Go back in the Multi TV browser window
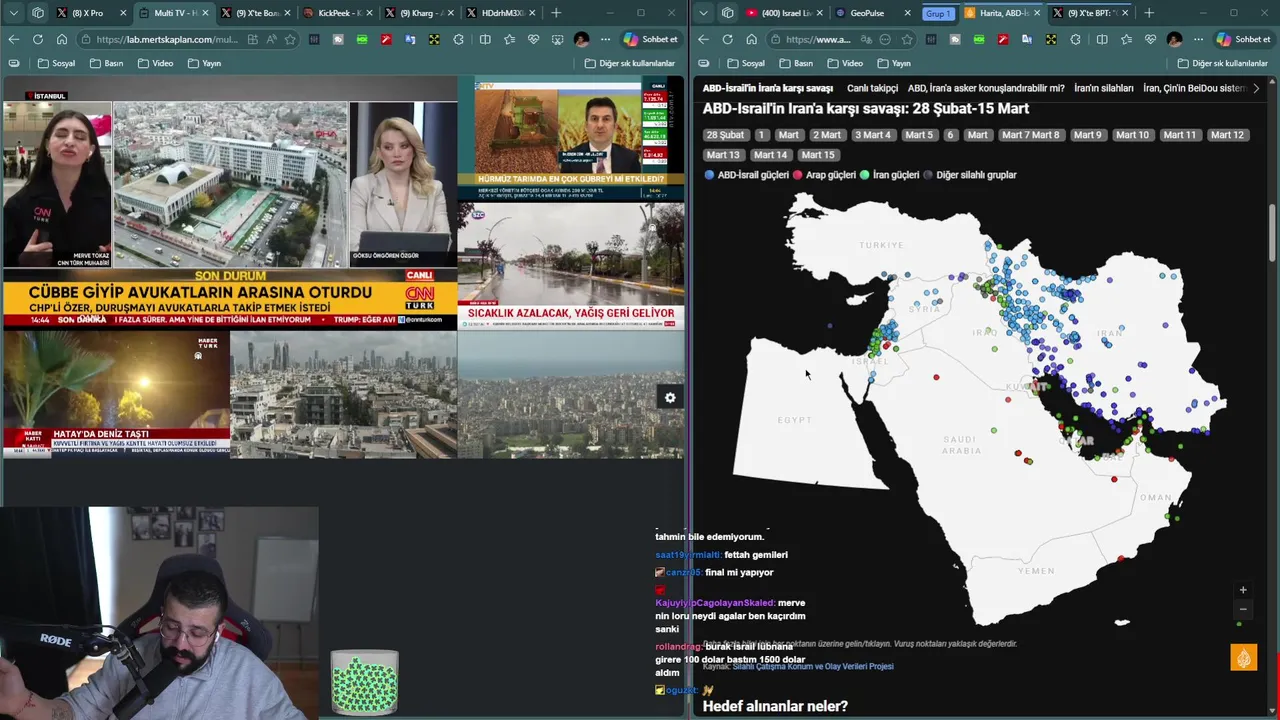Screen dimensions: 1280x720 pos(13,39)
